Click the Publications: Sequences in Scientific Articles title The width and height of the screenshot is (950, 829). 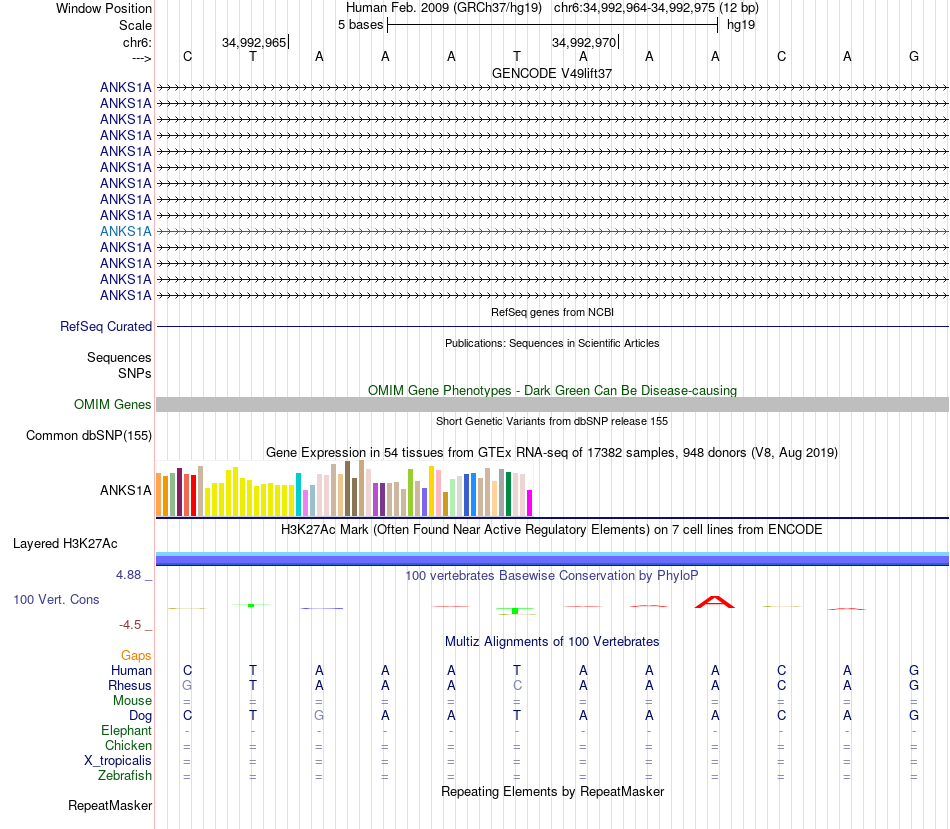coord(552,343)
